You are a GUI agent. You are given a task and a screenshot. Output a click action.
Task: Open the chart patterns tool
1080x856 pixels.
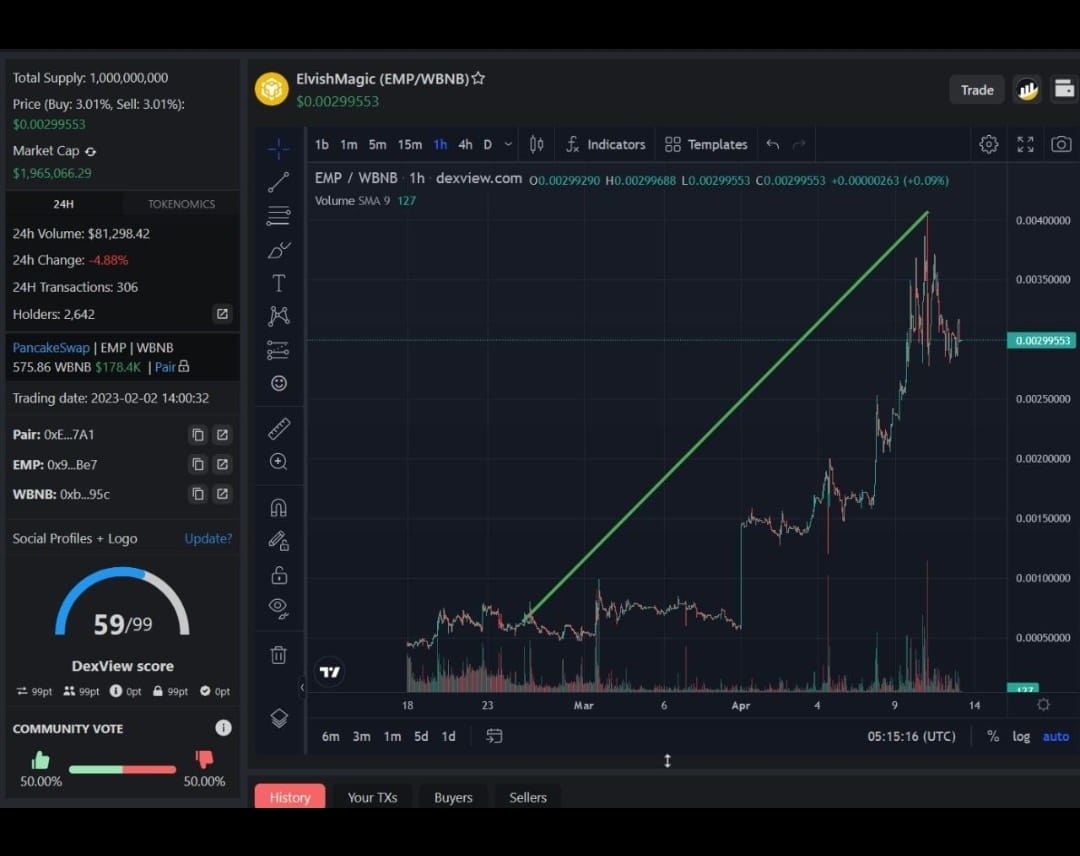coord(278,316)
